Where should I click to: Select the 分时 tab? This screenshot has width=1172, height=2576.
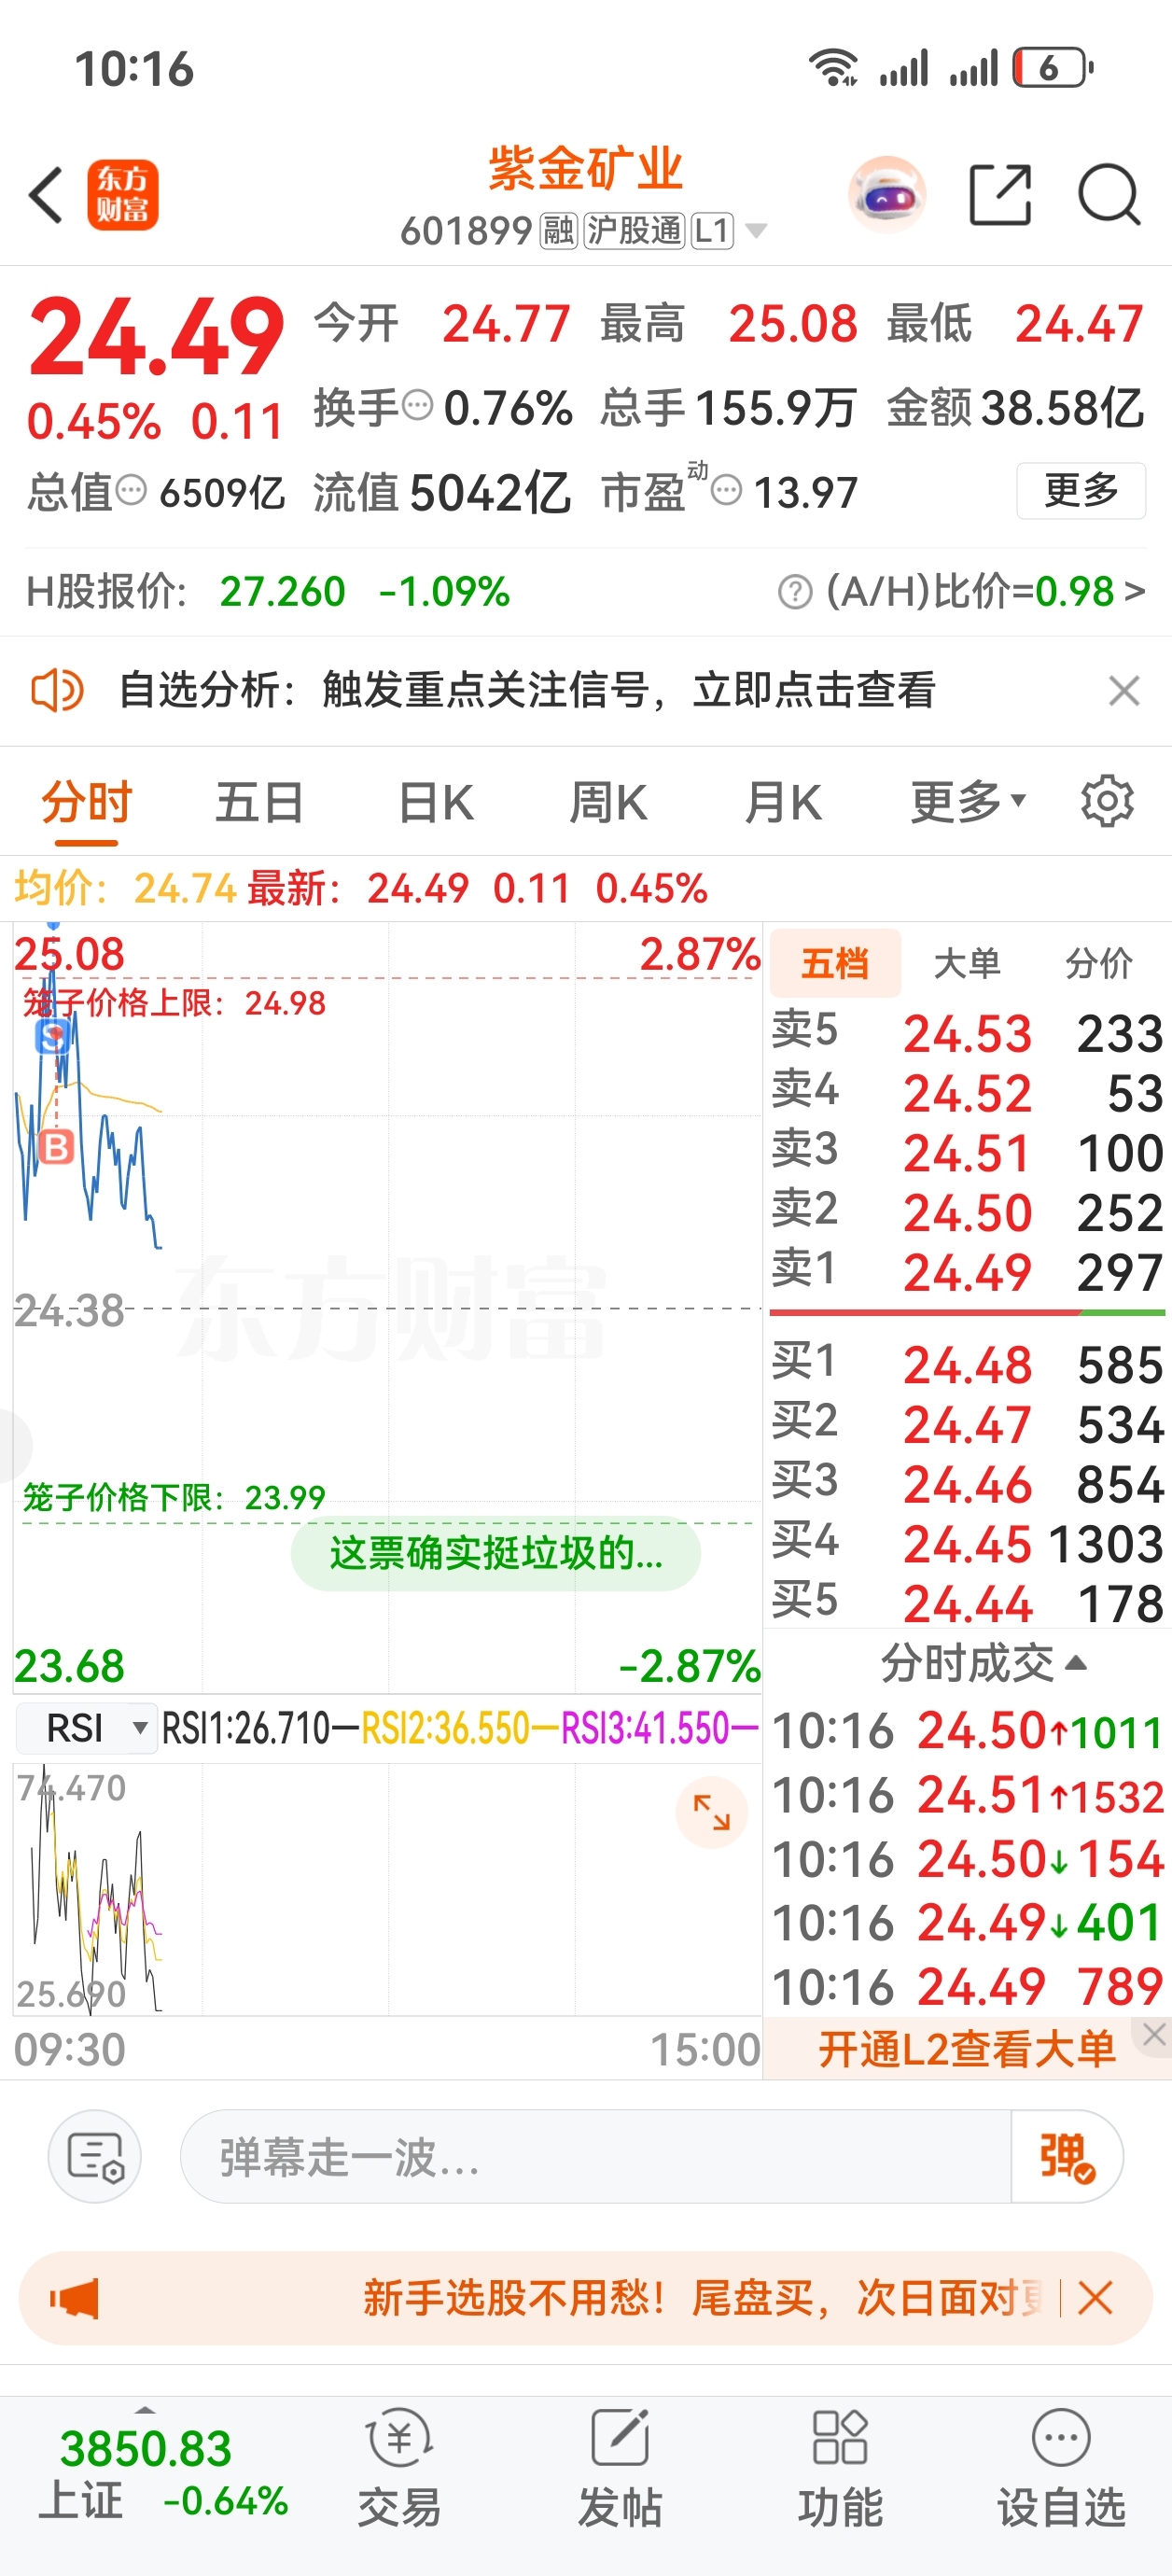[87, 803]
